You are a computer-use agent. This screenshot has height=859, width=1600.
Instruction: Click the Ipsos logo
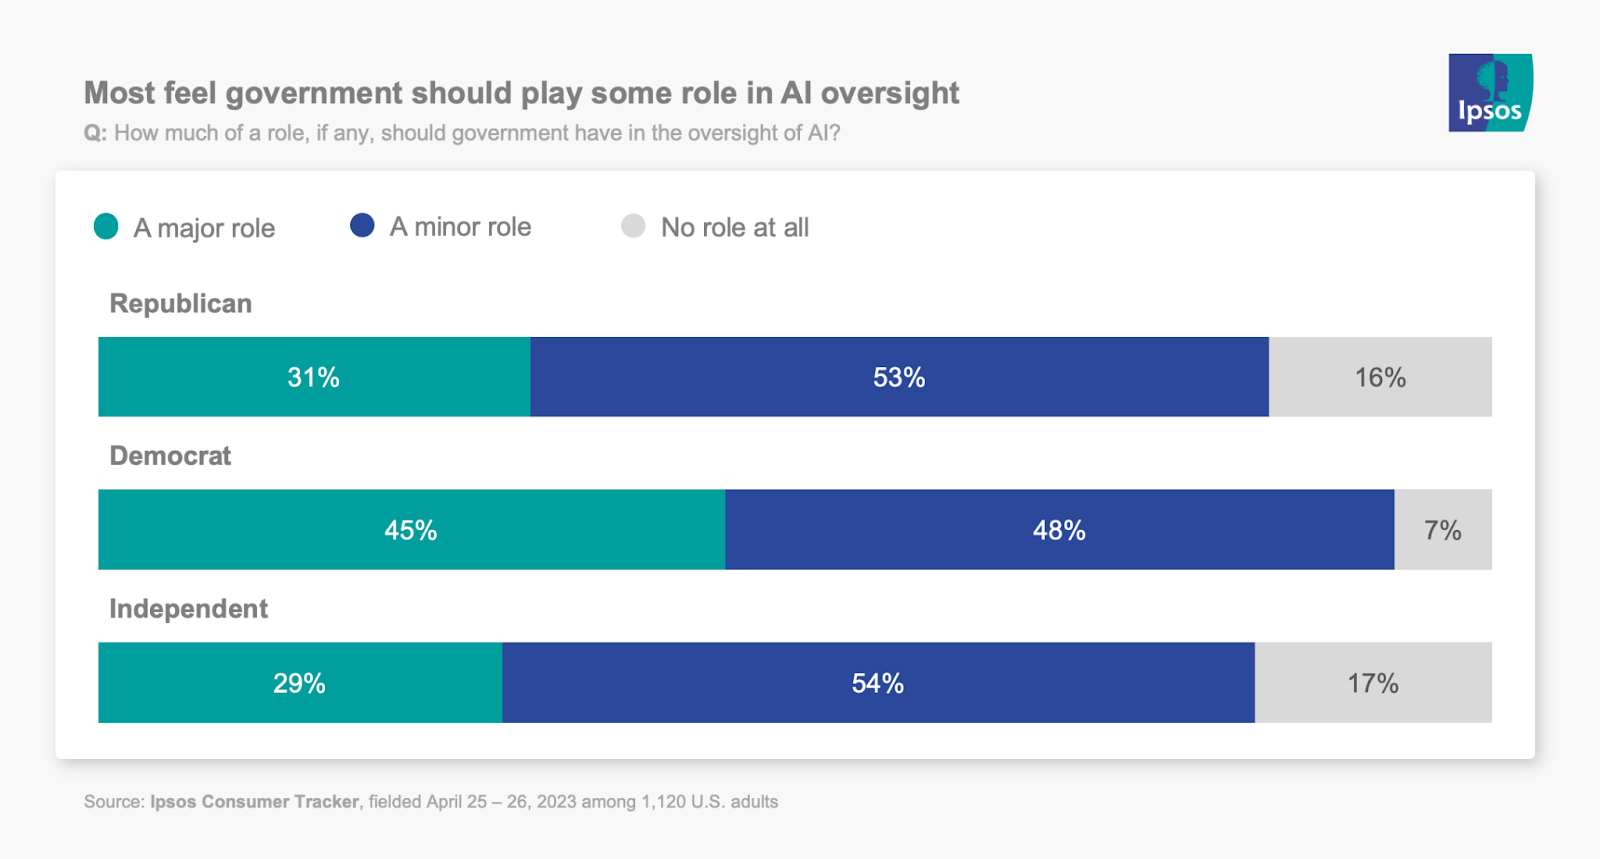tap(1489, 93)
